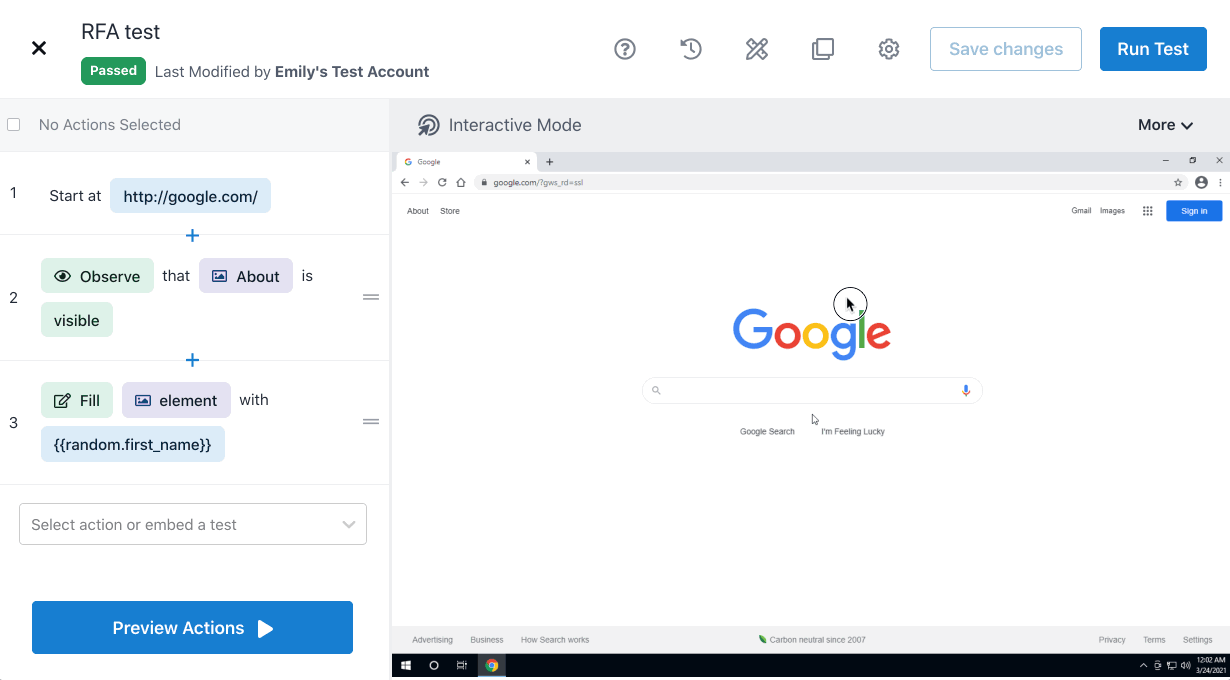Click the About element chip
This screenshot has width=1230, height=680.
[x=246, y=276]
